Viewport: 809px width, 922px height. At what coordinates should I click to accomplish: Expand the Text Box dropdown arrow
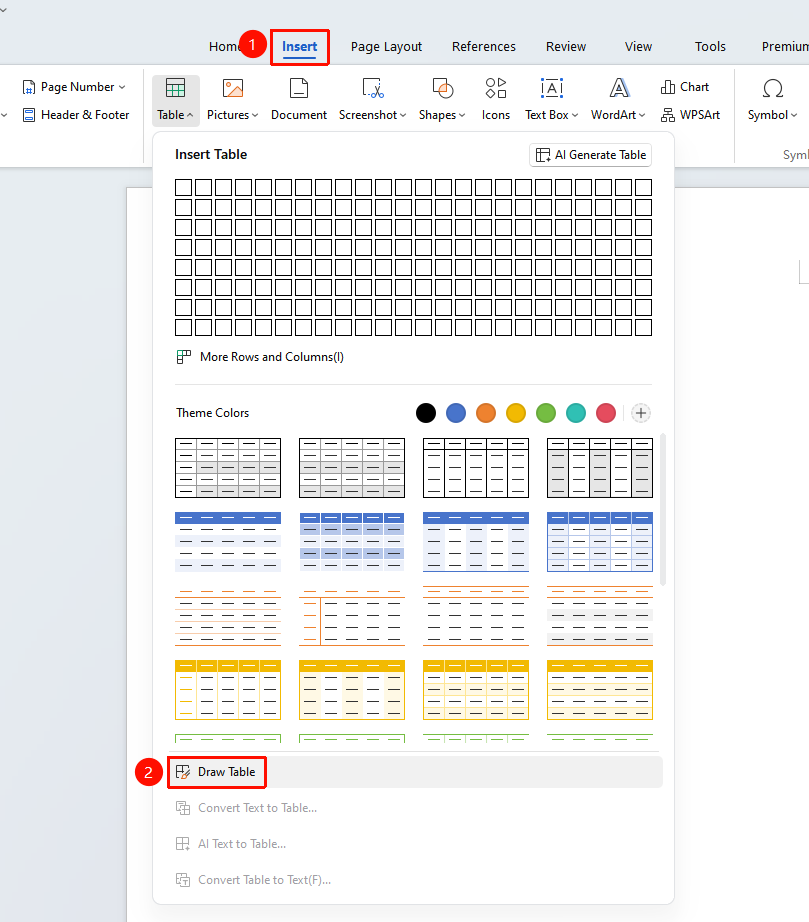pos(575,115)
